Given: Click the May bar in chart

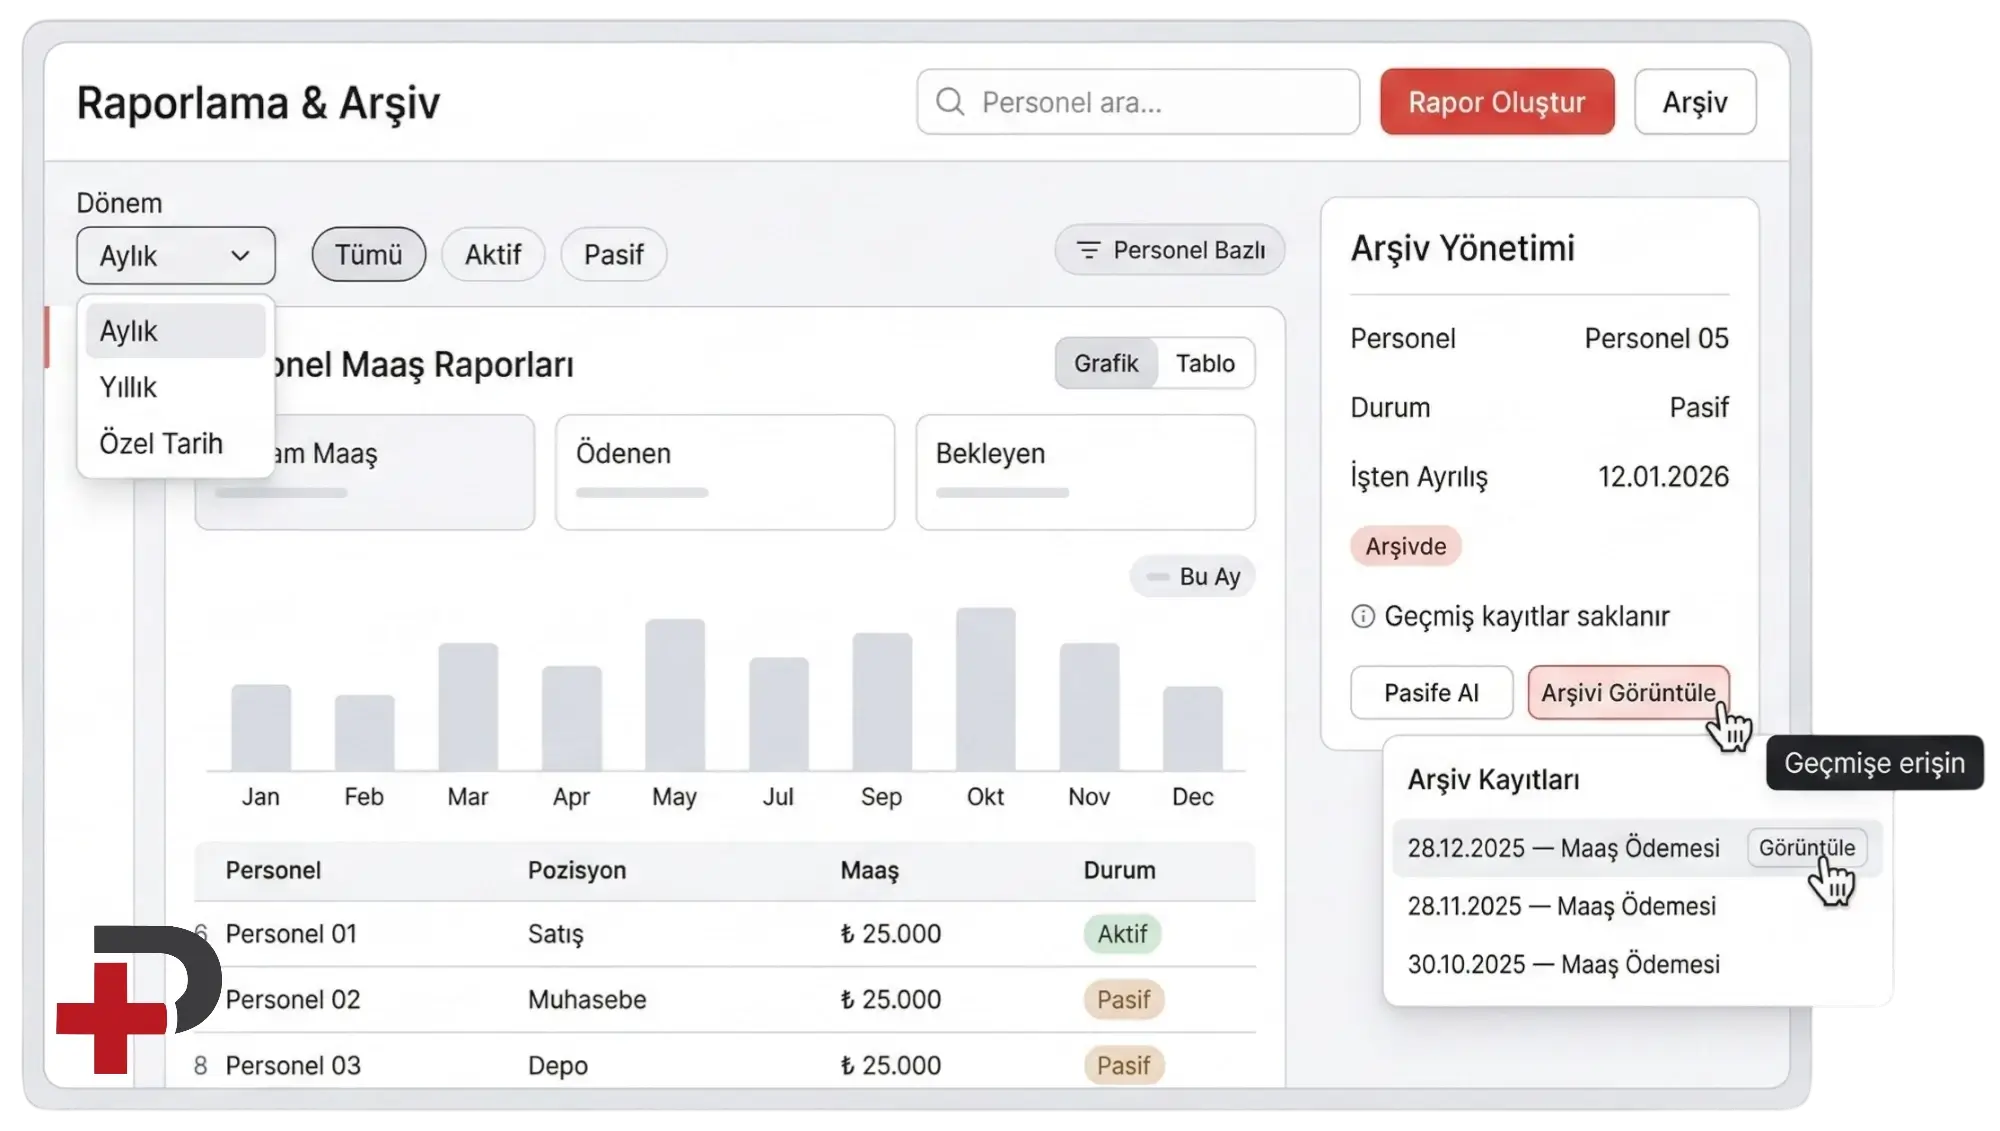Looking at the screenshot, I should (675, 694).
